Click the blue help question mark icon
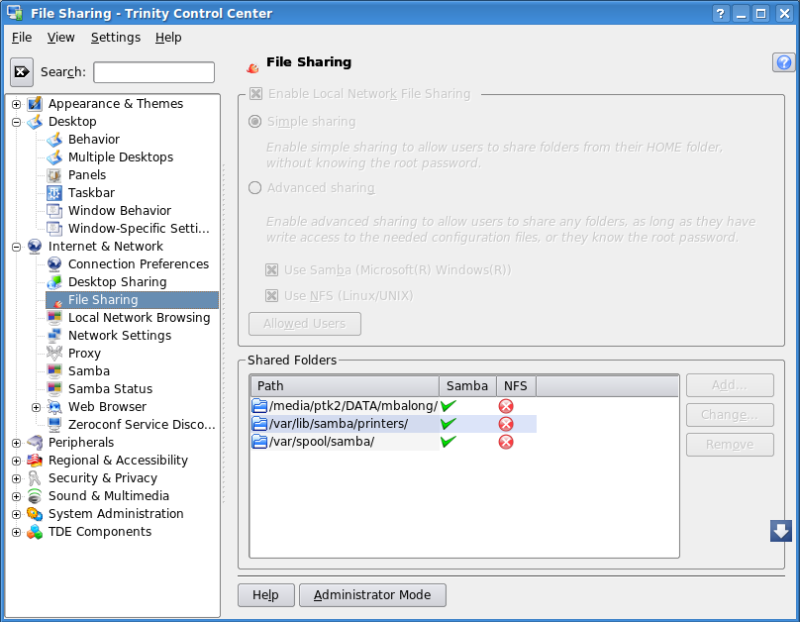Screen dimensions: 800x622 (783, 62)
